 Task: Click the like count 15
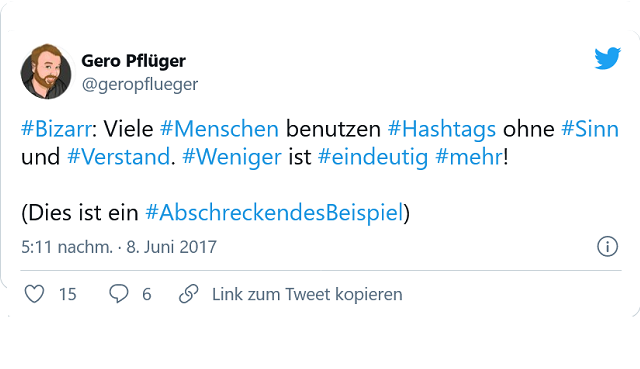click(x=68, y=294)
